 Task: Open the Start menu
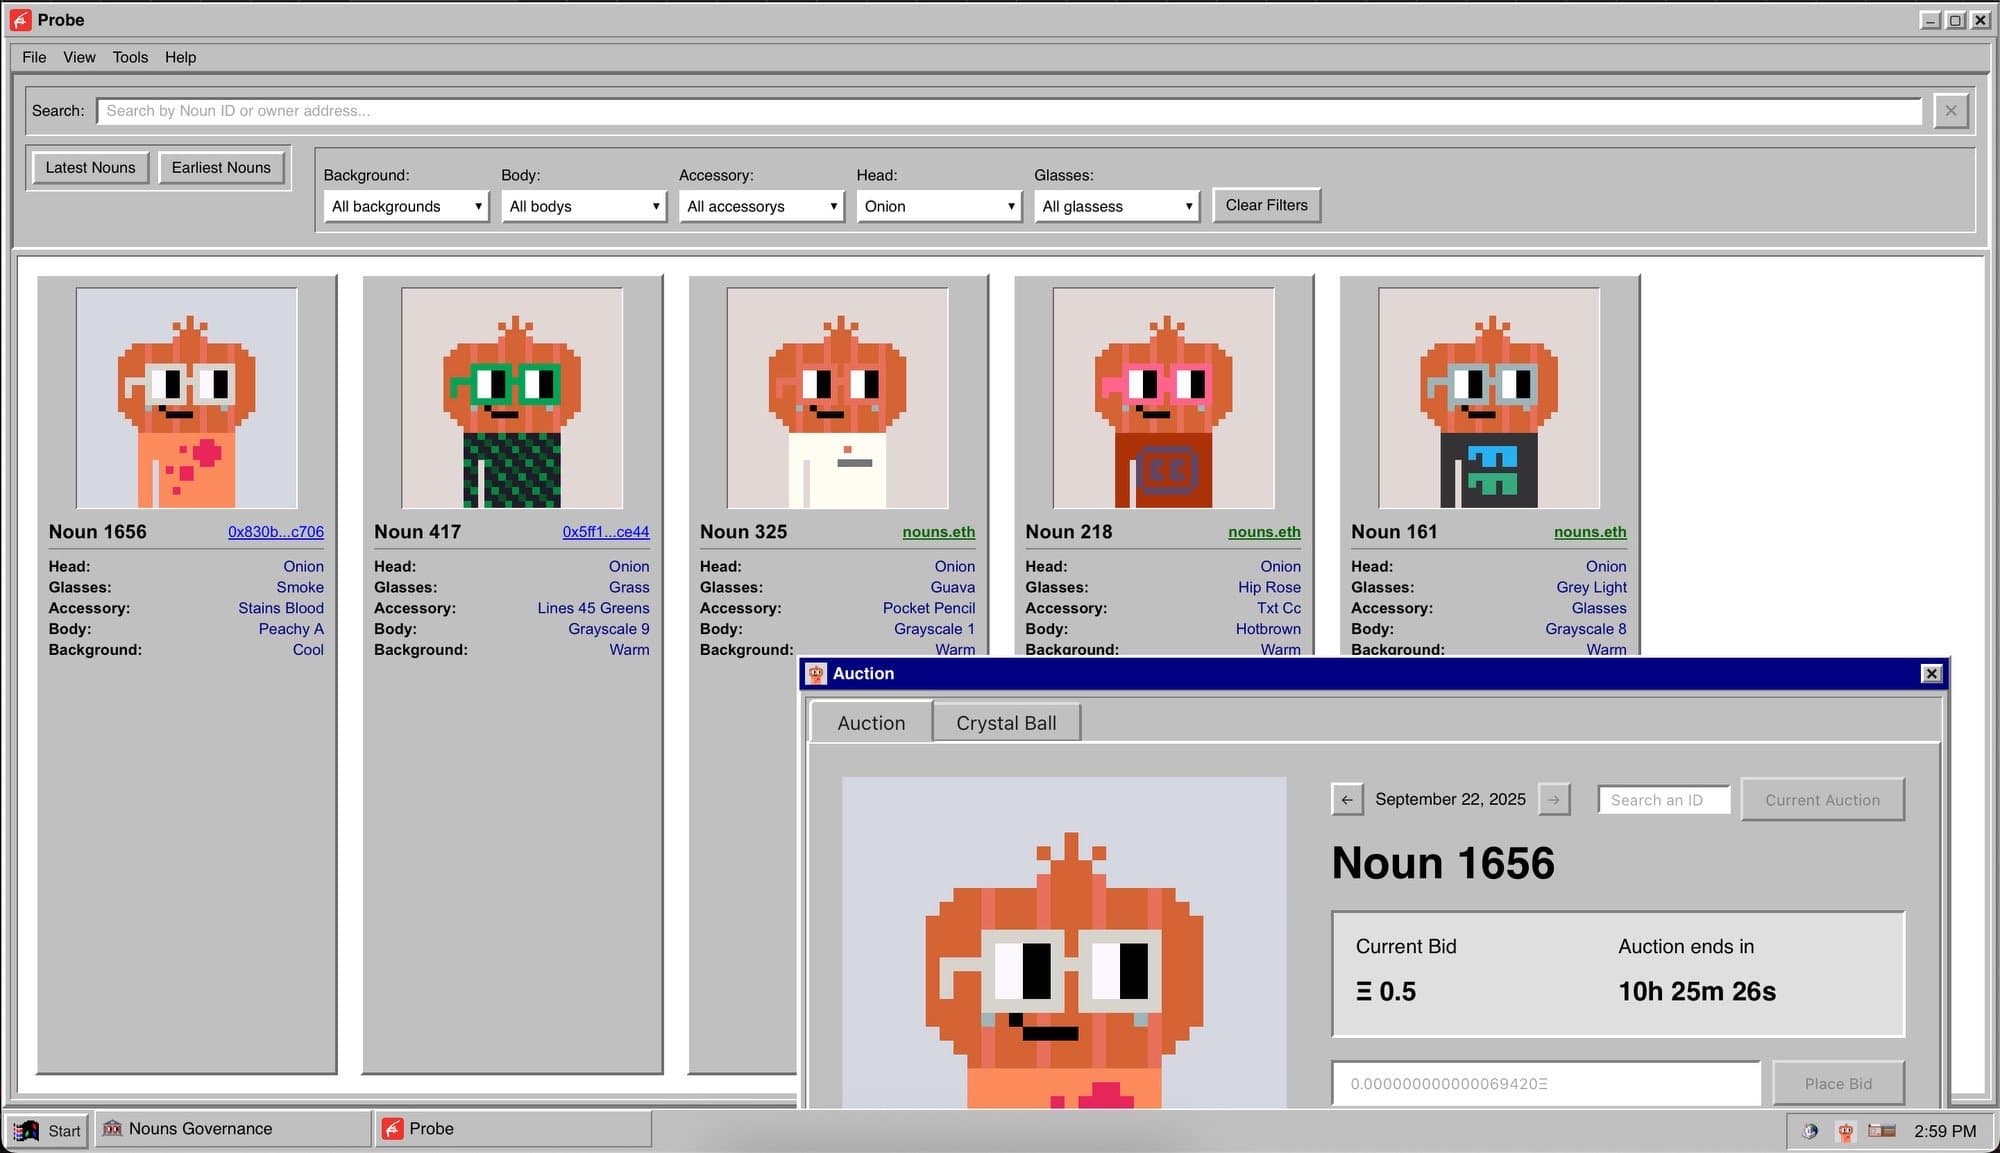tap(48, 1130)
